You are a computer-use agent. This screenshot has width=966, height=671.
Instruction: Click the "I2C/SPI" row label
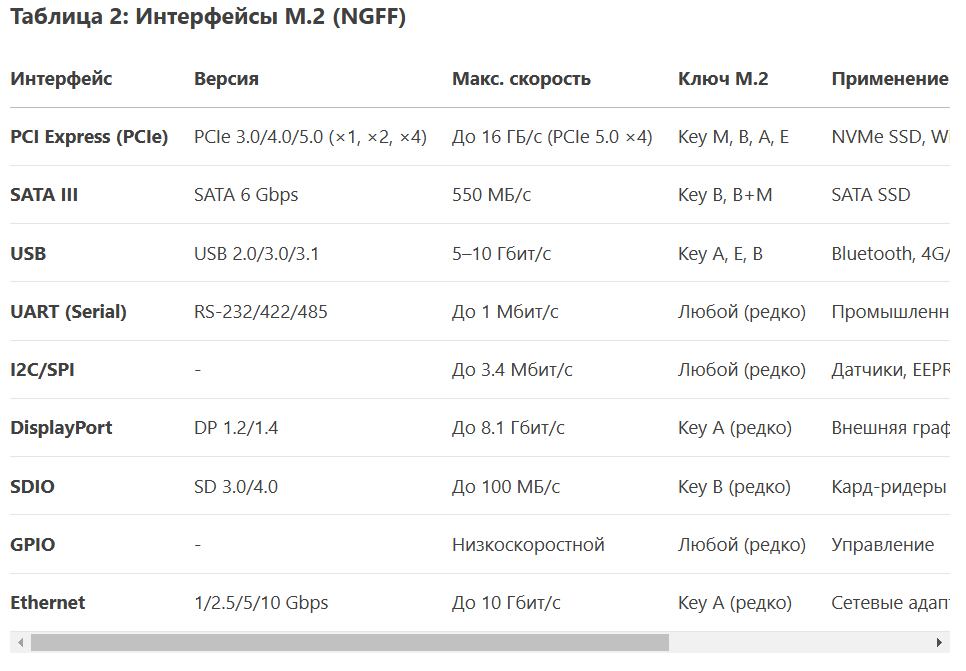42,370
